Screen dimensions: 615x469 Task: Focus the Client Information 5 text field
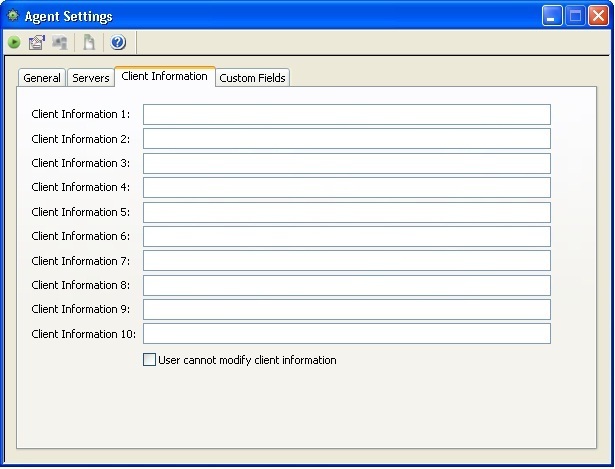pyautogui.click(x=347, y=212)
